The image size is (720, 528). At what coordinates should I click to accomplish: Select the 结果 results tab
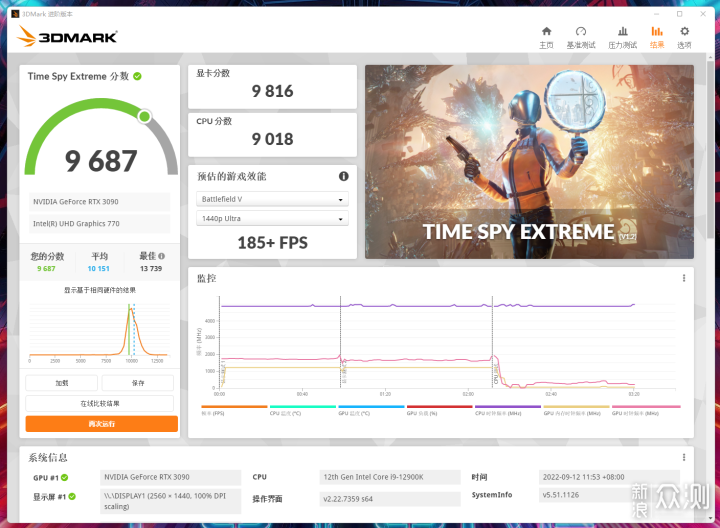coord(657,37)
